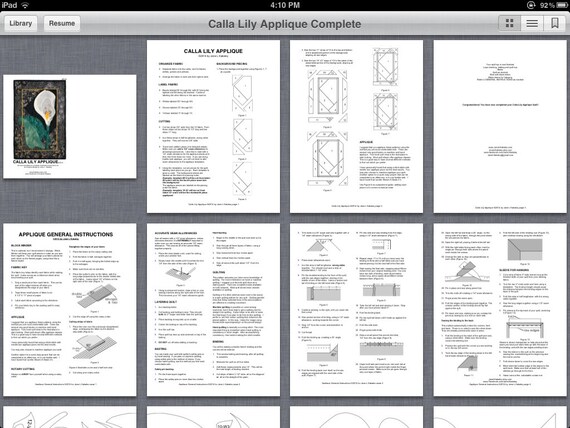
Task: Show bookmarked pages
Action: point(554,23)
